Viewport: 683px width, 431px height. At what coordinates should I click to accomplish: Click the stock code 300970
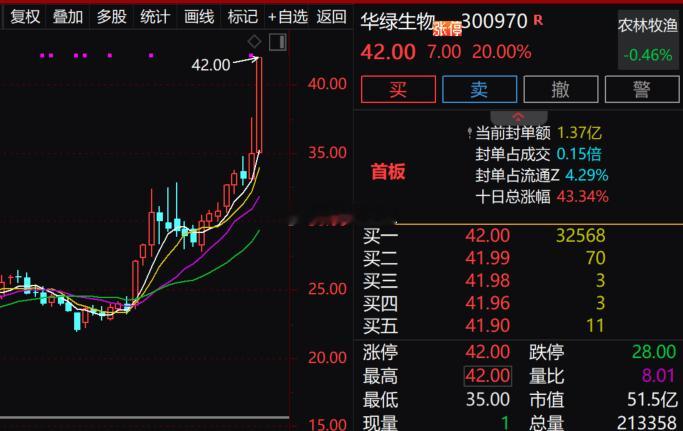click(494, 21)
